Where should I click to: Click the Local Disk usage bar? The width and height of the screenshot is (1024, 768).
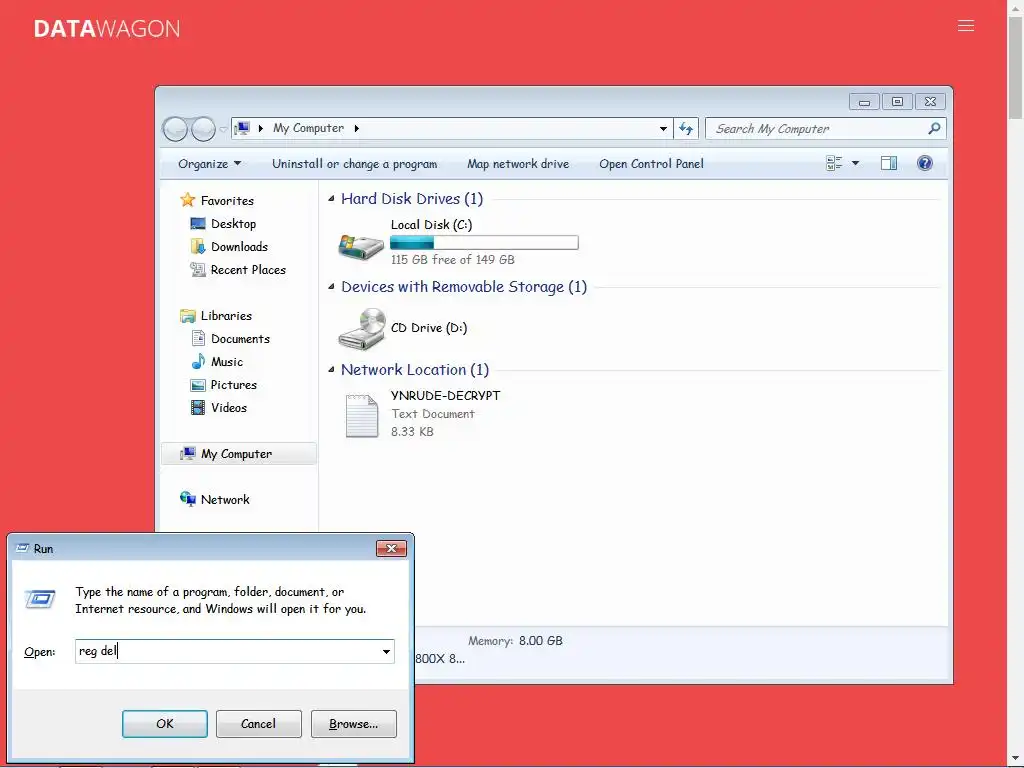(x=484, y=243)
